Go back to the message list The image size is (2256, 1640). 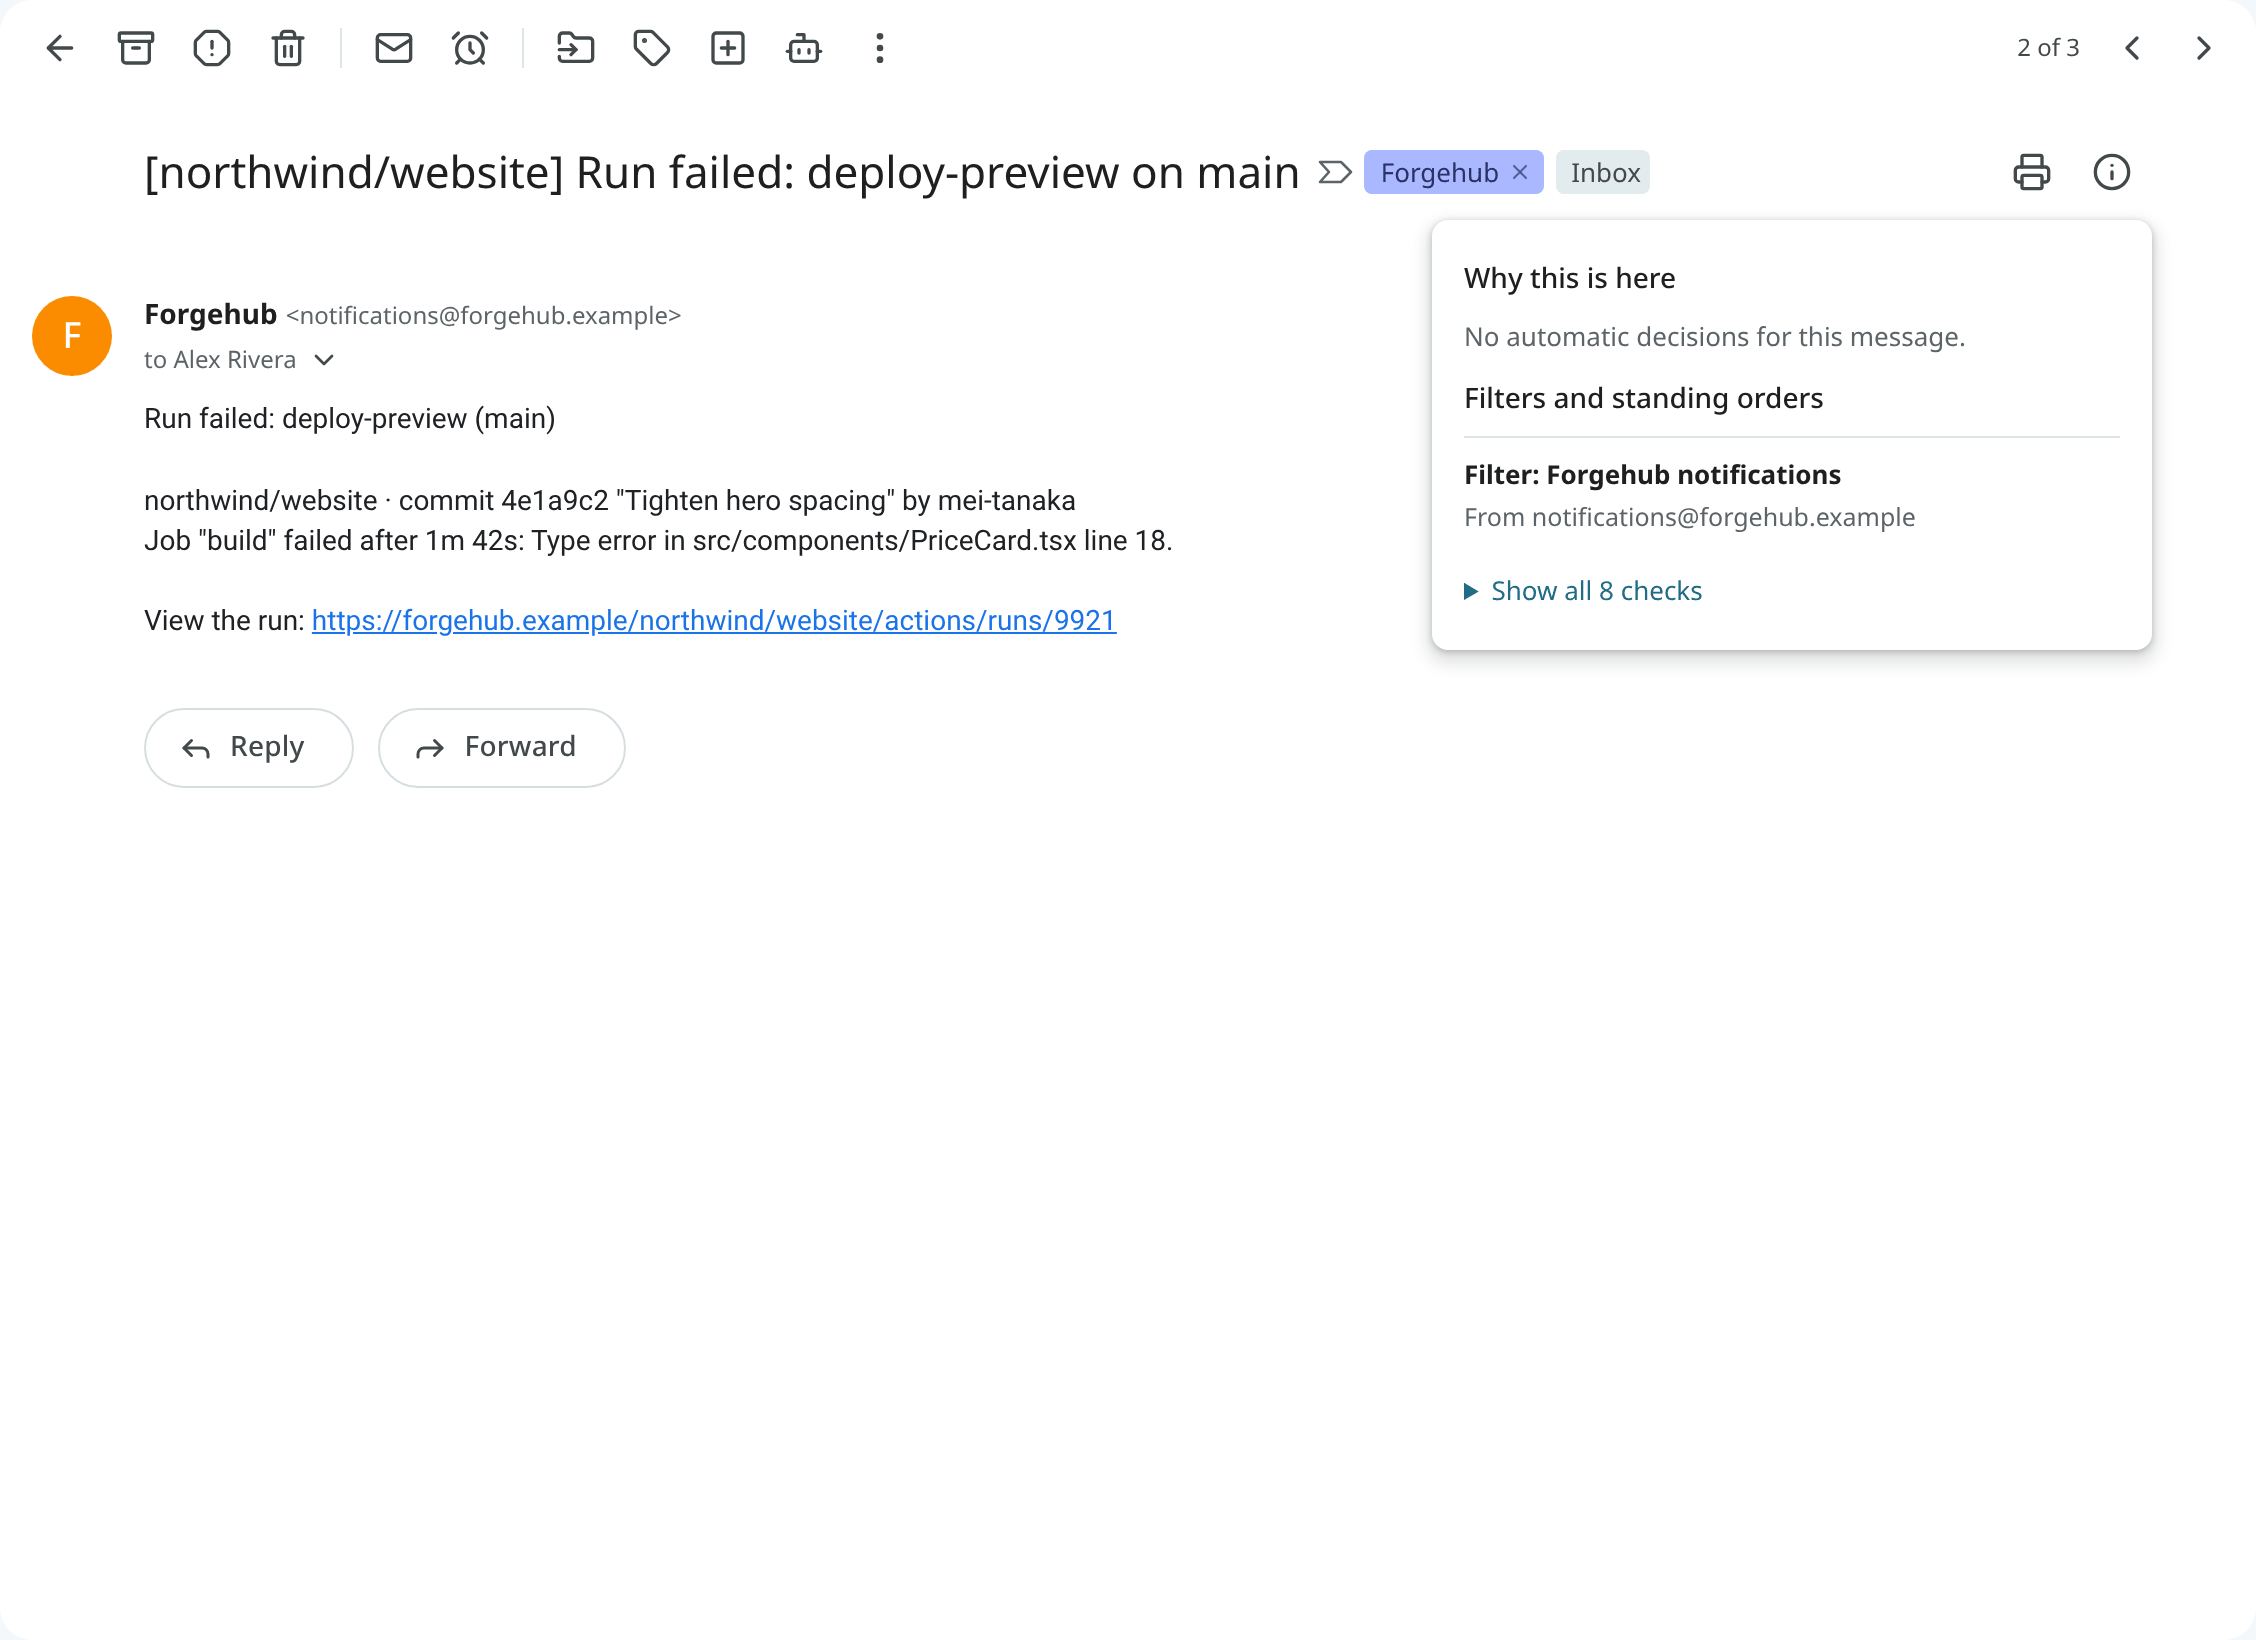60,48
